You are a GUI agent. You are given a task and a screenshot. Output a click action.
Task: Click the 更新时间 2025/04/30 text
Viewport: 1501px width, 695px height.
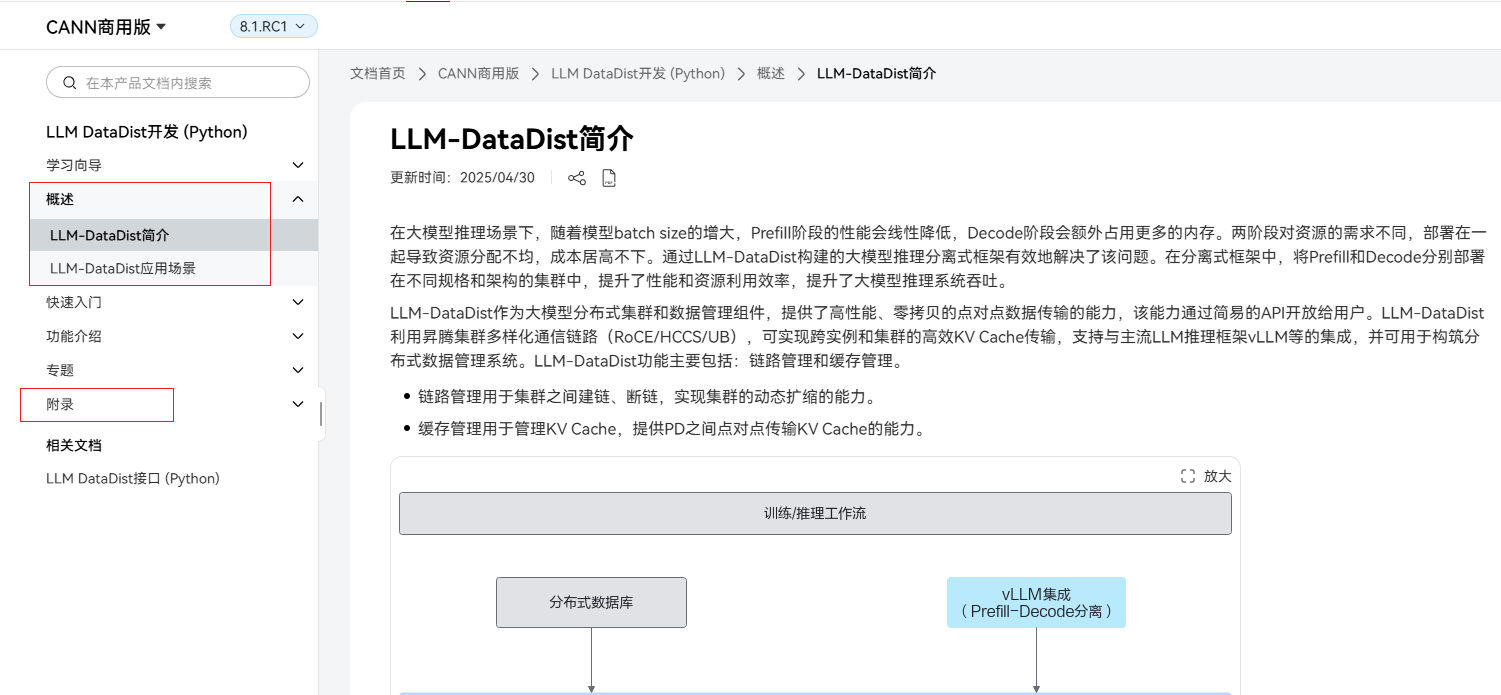tap(462, 178)
